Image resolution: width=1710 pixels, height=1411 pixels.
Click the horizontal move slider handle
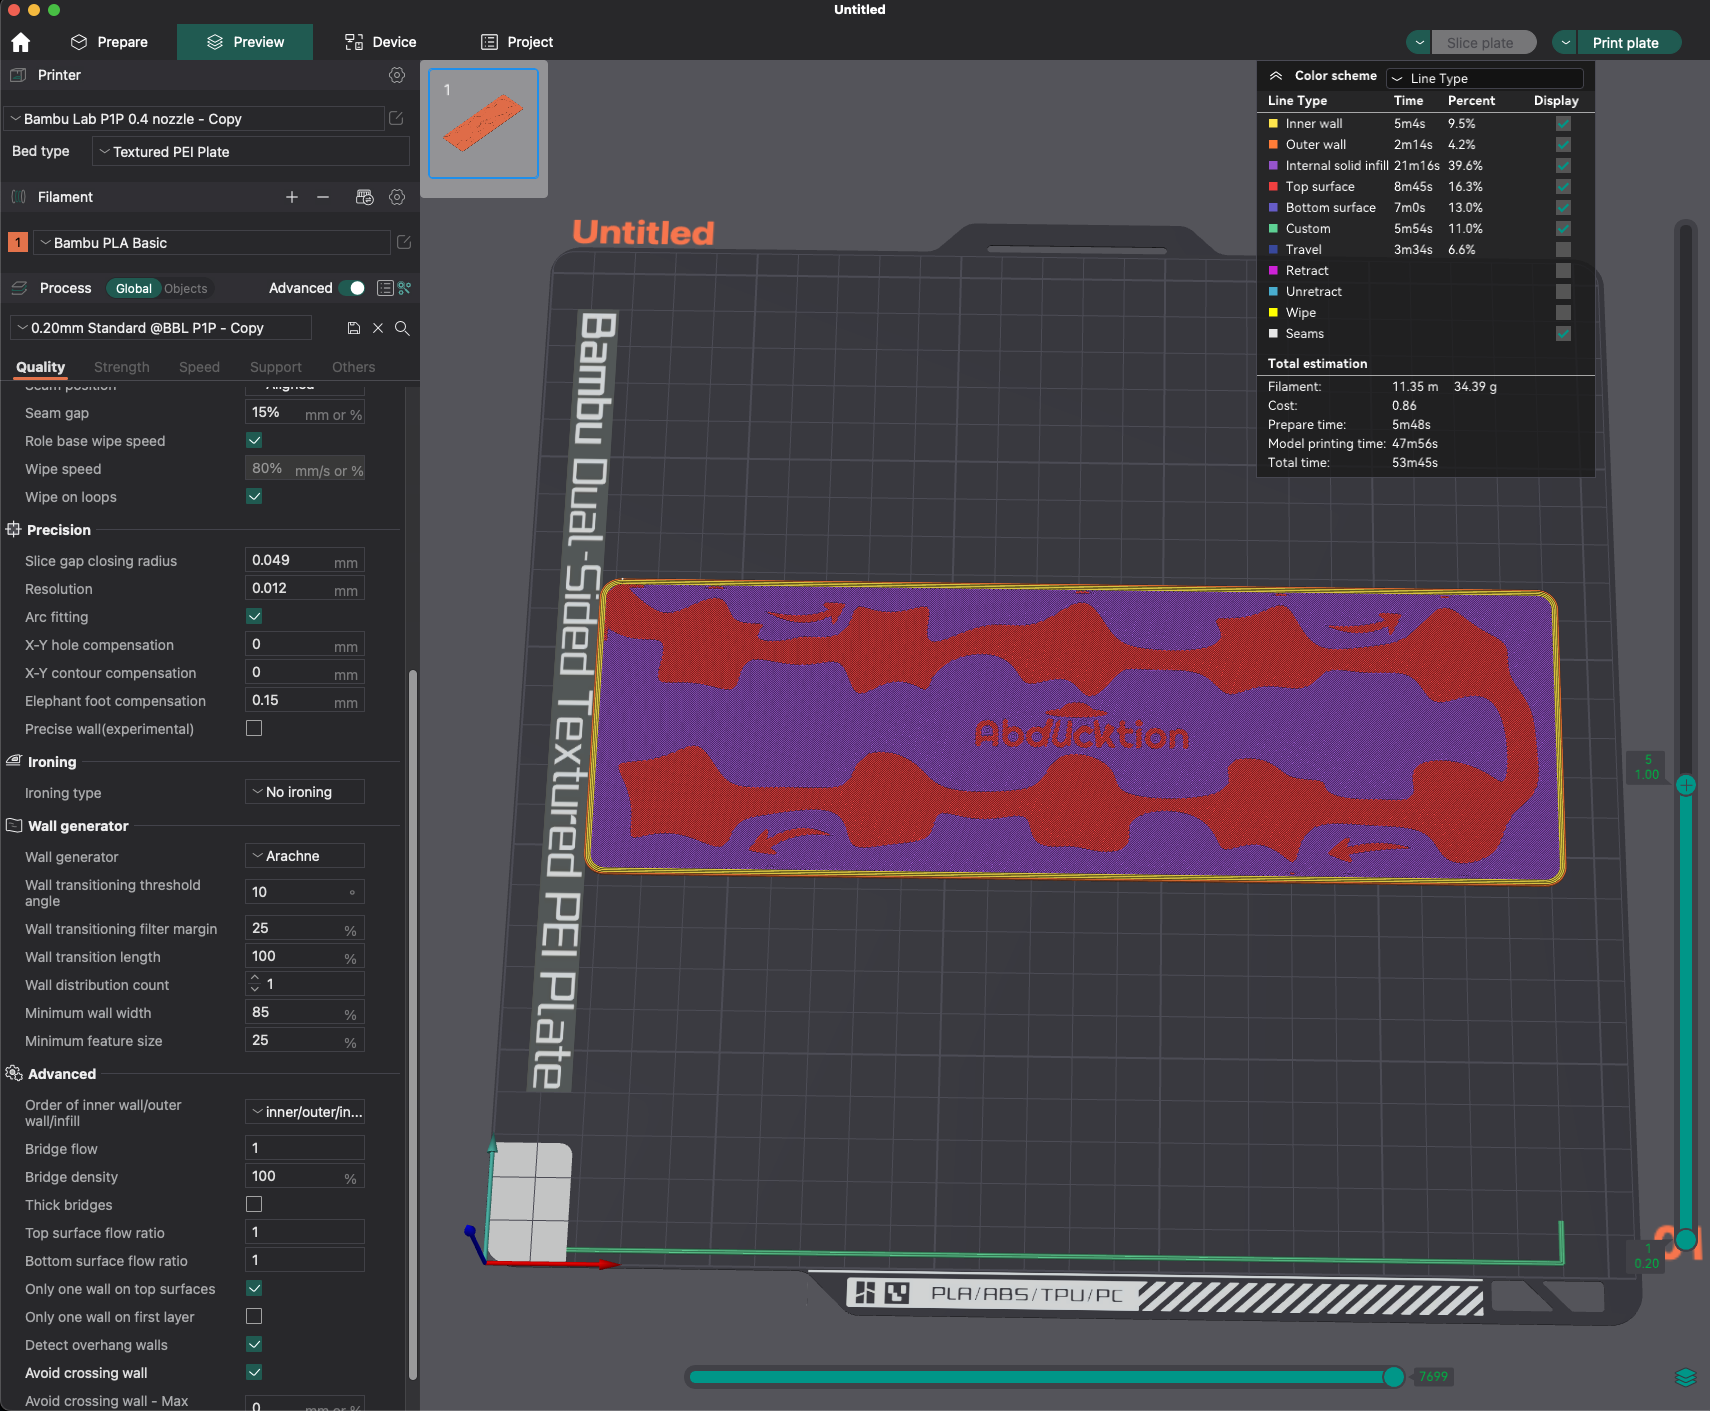point(1393,1377)
